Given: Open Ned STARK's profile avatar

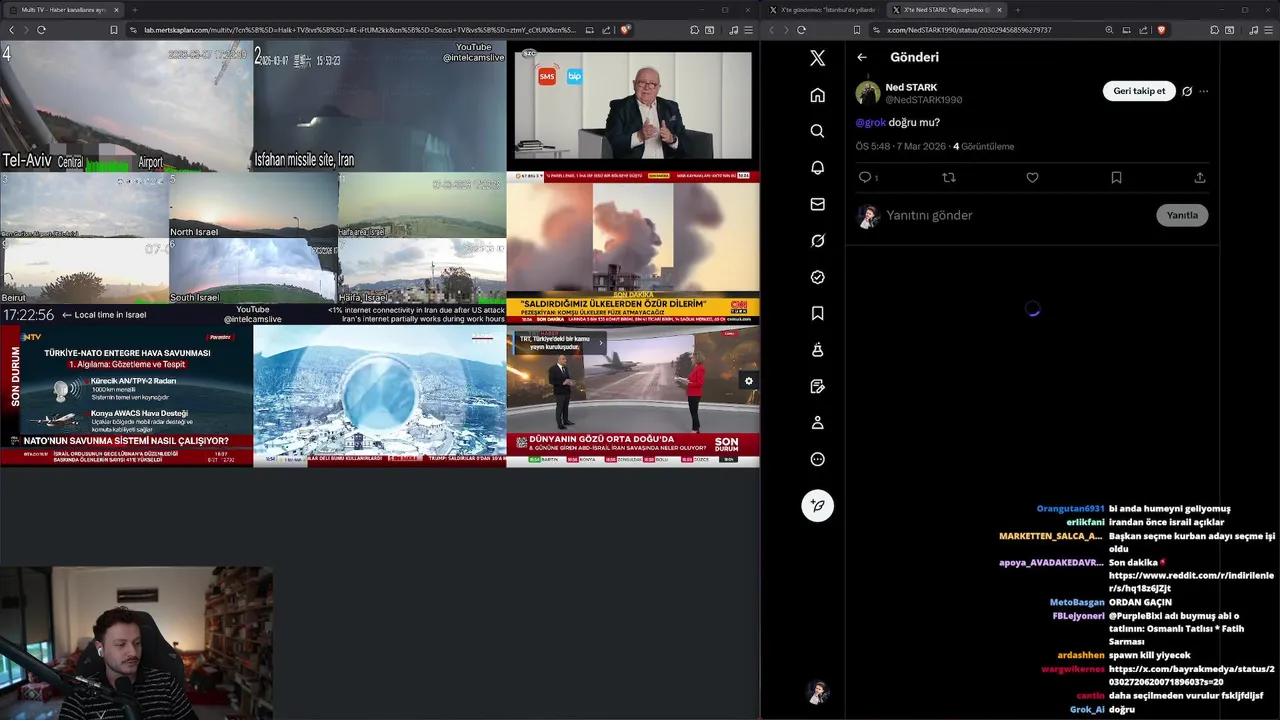Looking at the screenshot, I should [x=867, y=93].
